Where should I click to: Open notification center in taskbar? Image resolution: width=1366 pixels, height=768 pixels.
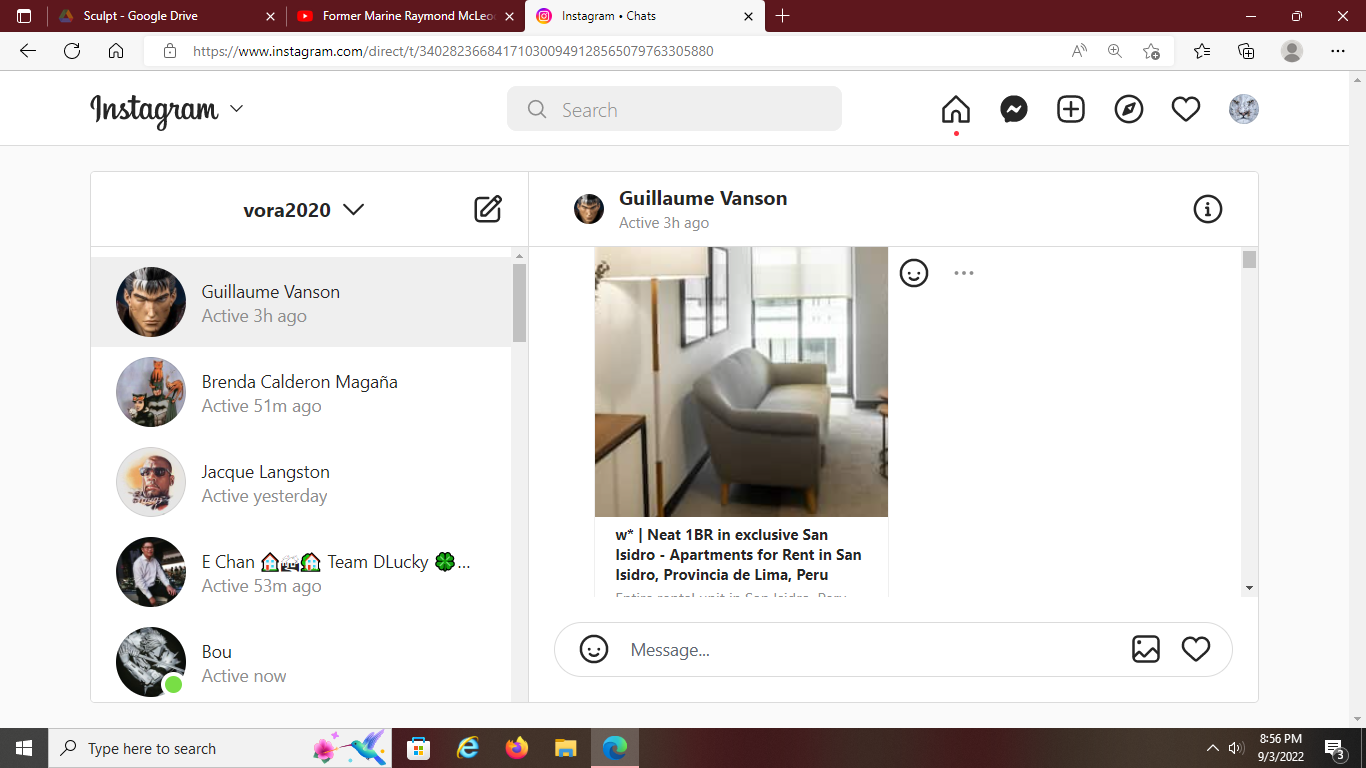click(x=1334, y=748)
